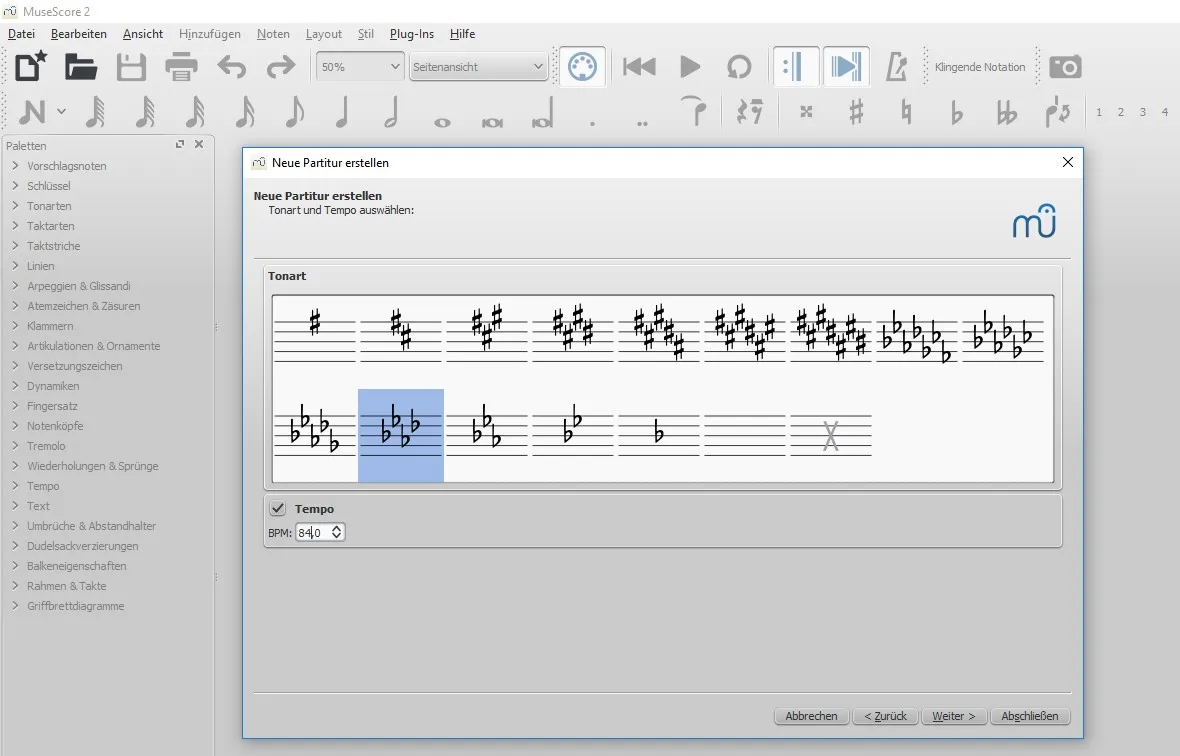Select the atonal X key signature
Screen dimensions: 1180x756
831,435
